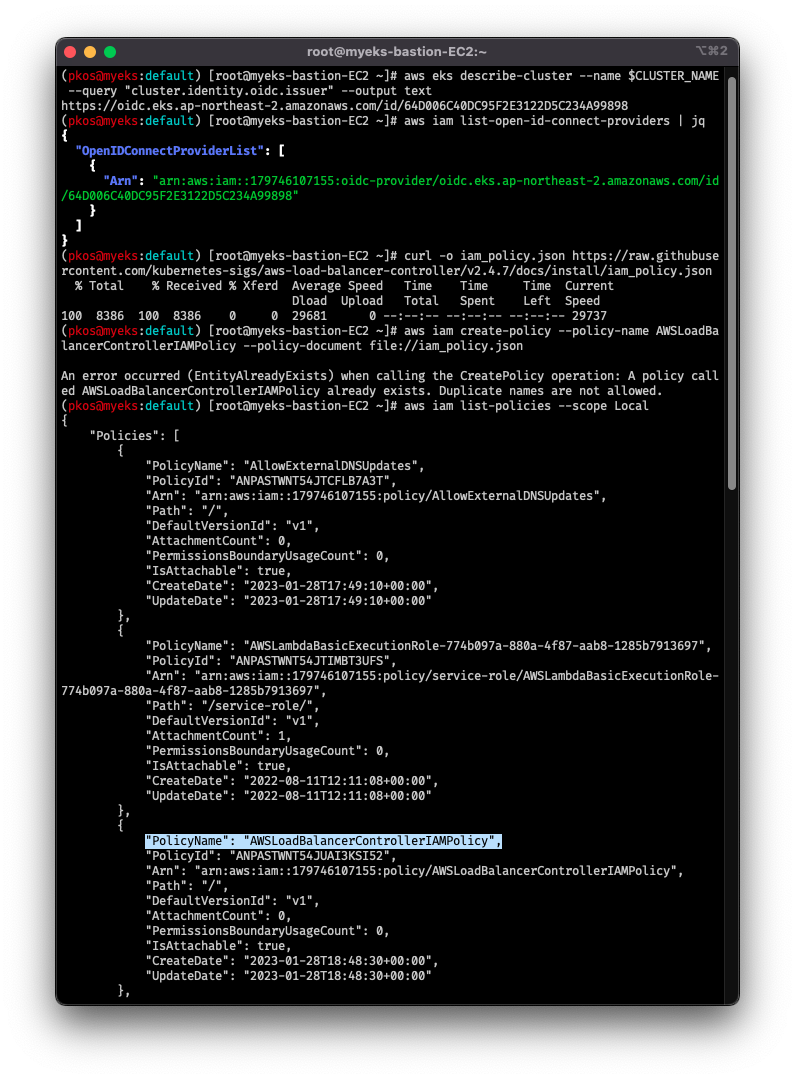Click the 29681 download speed value
795x1079 pixels.
309,316
